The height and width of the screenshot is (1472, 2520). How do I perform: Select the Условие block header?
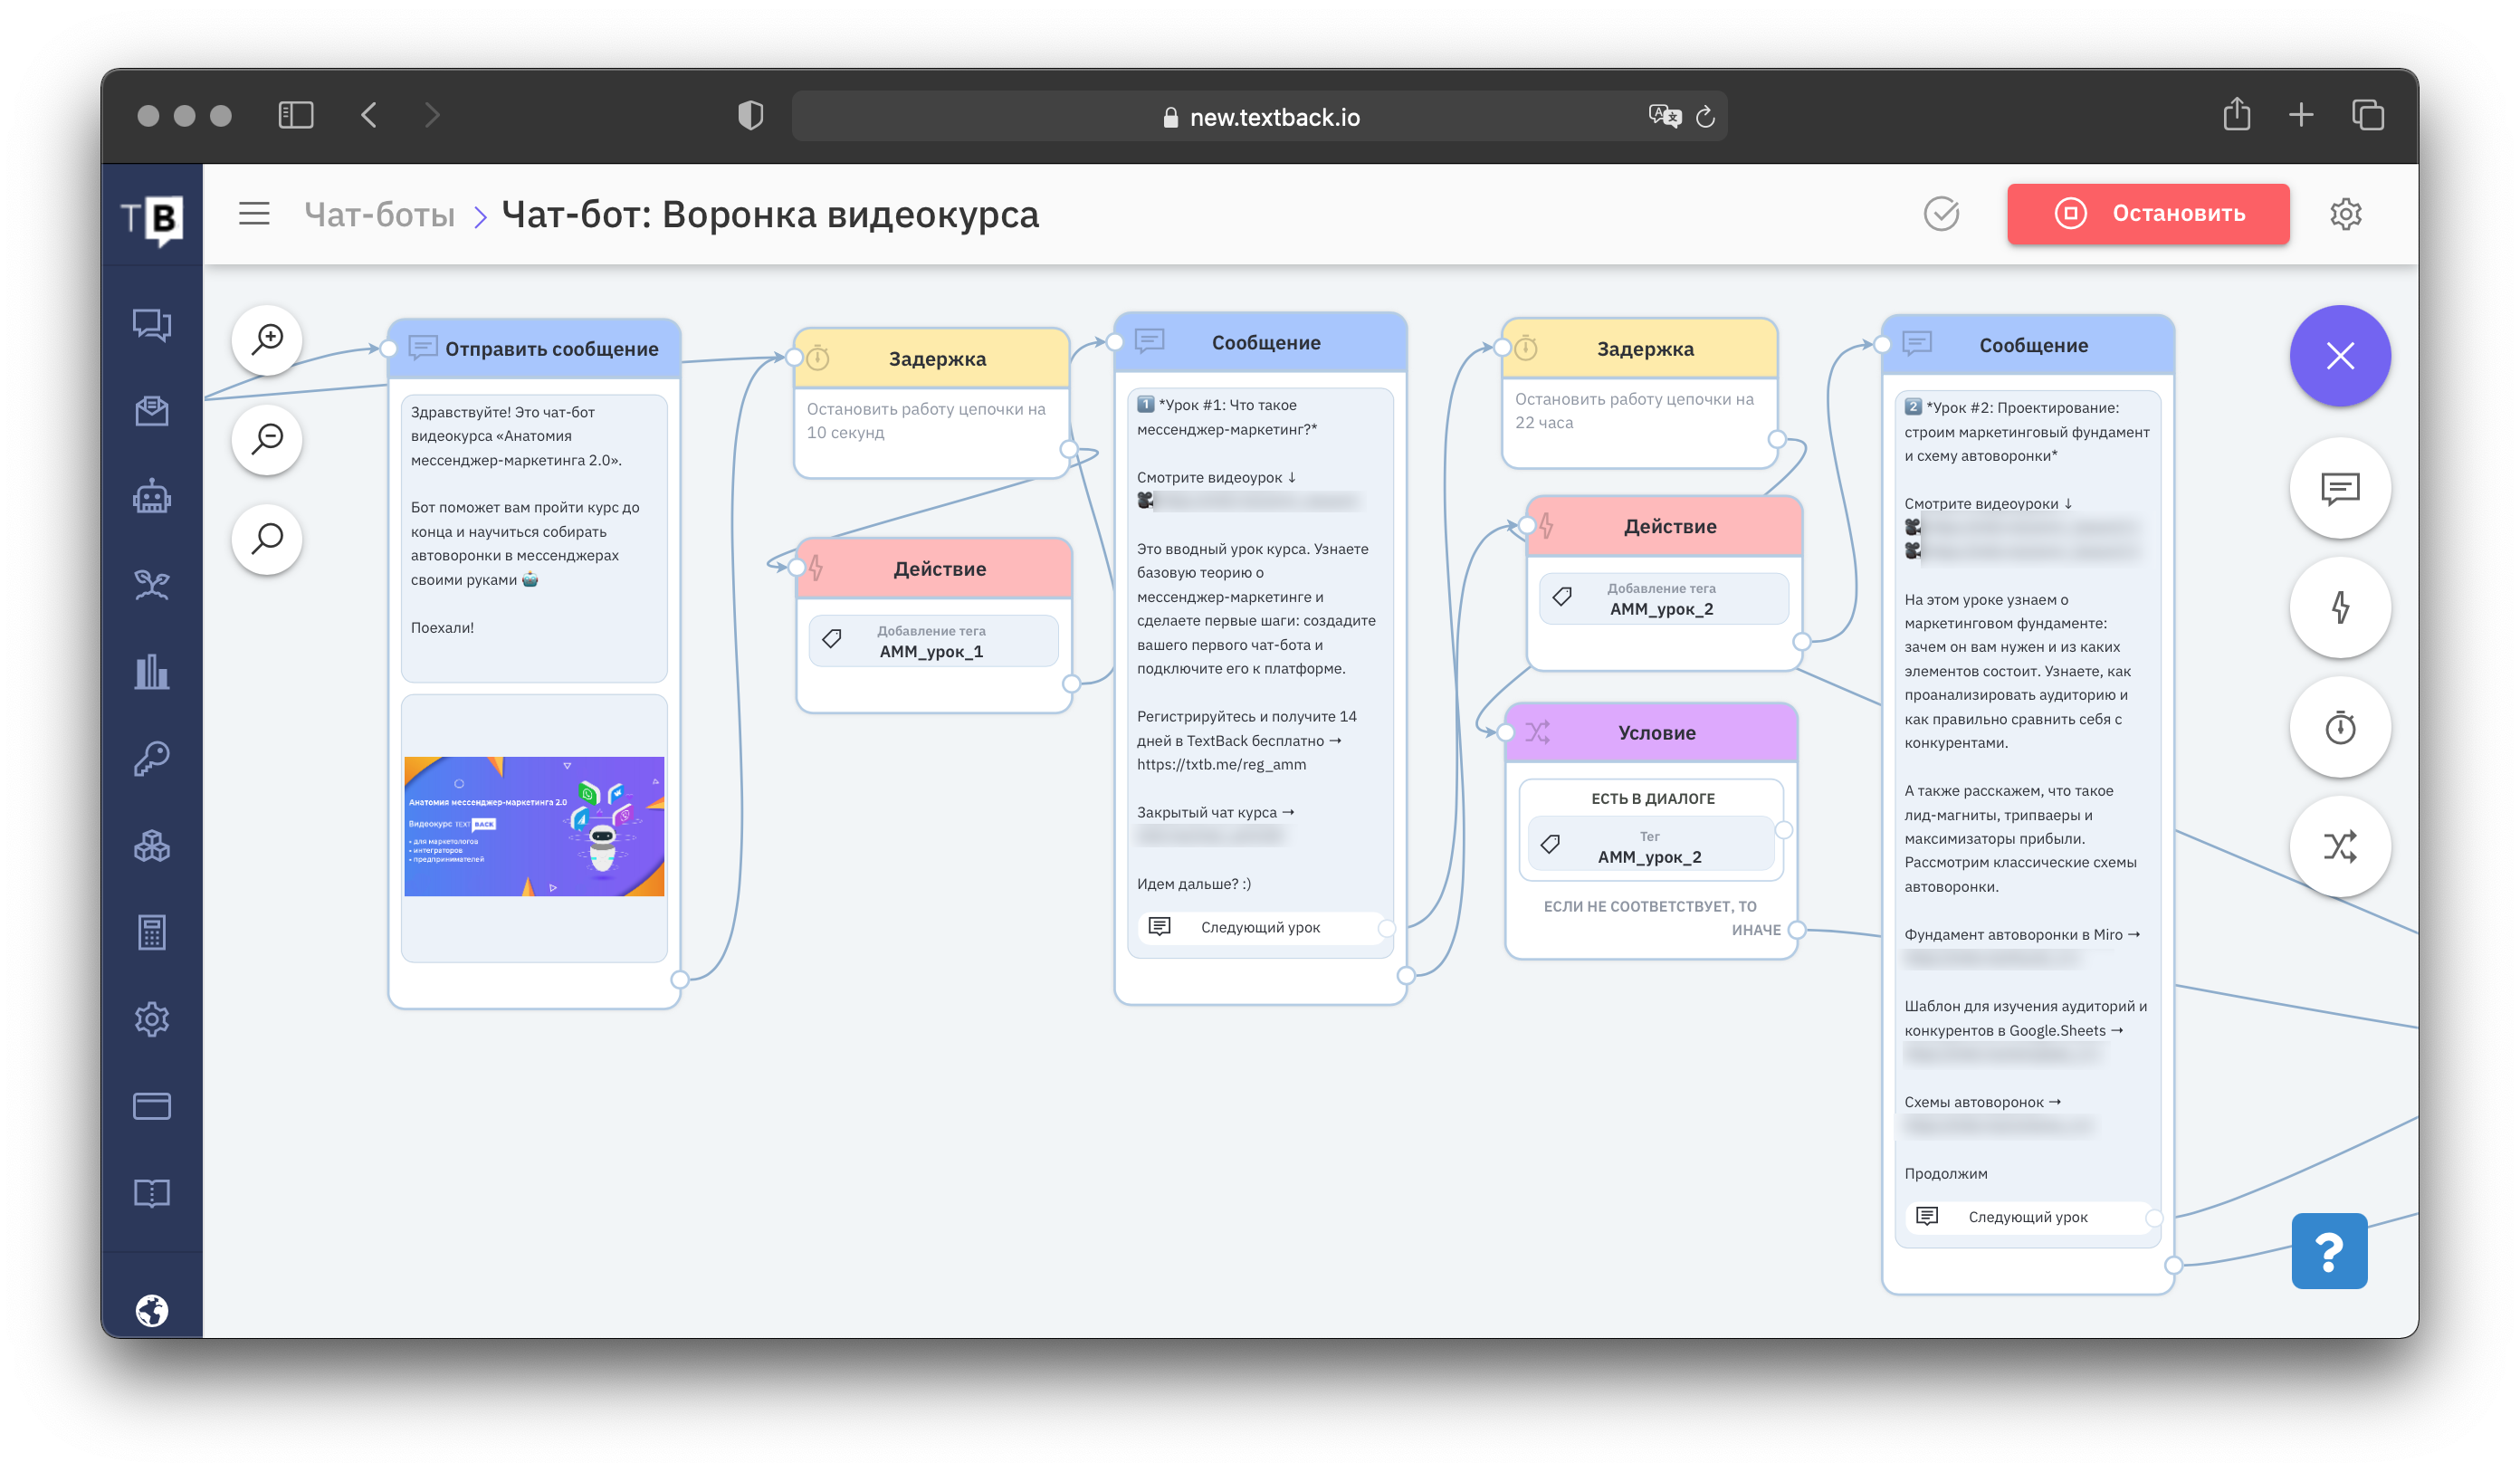[x=1651, y=732]
